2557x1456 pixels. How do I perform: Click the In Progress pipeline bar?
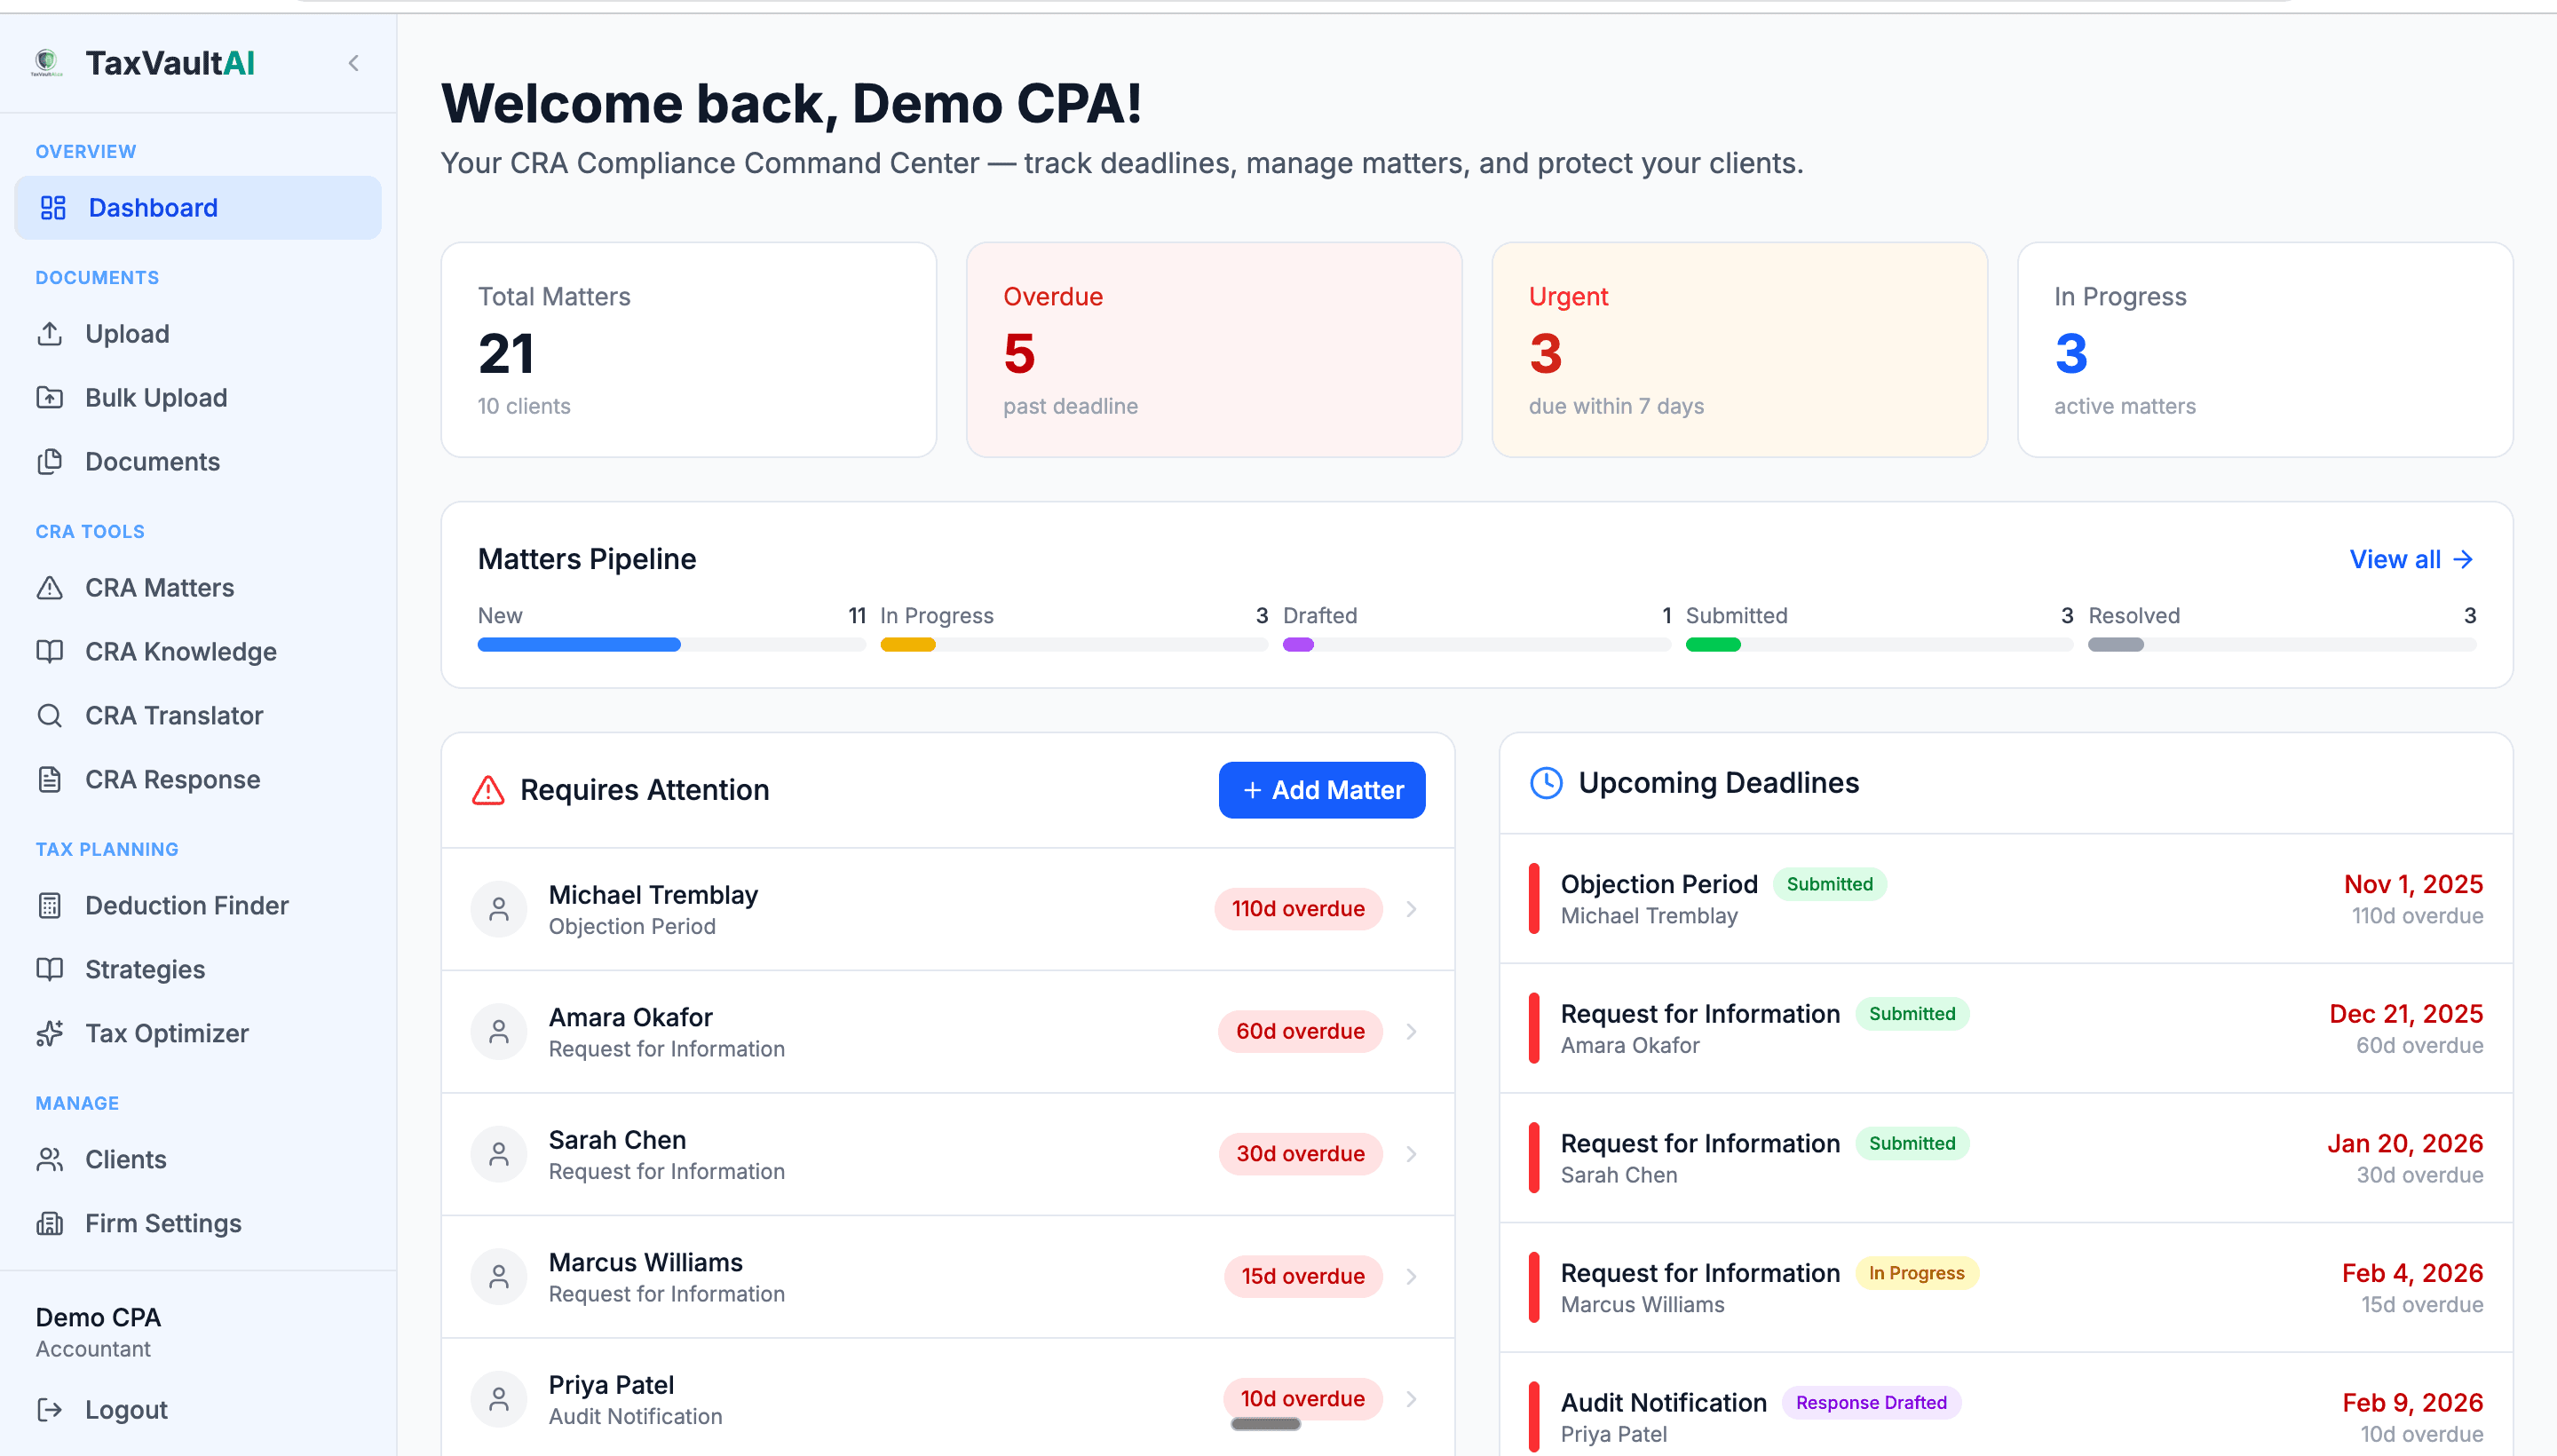tap(906, 644)
